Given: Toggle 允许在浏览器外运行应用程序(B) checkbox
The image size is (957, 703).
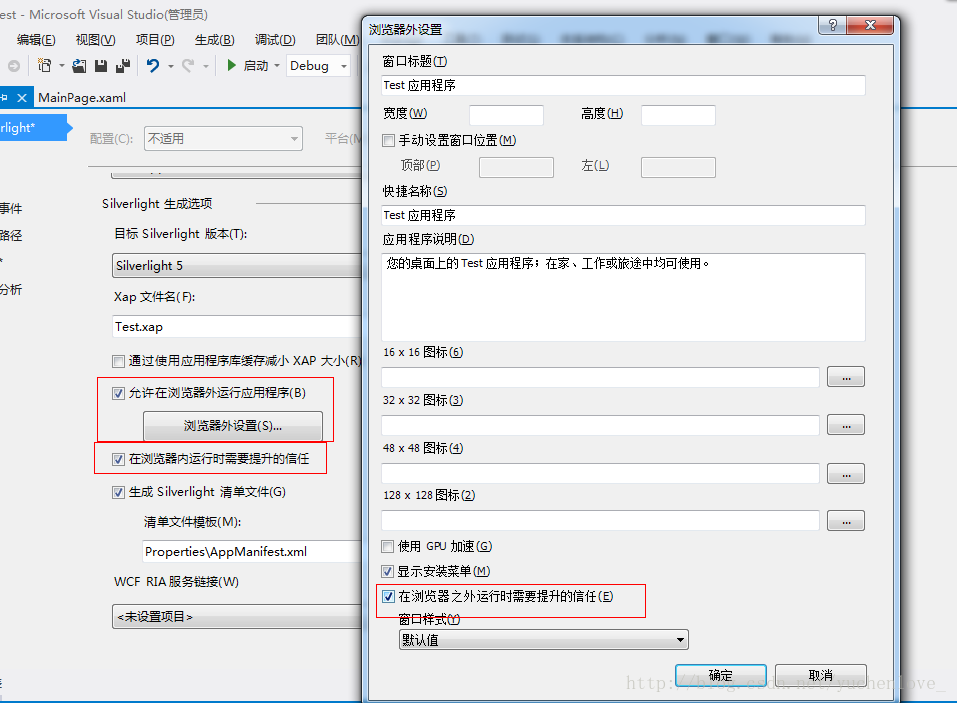Looking at the screenshot, I should coord(118,394).
